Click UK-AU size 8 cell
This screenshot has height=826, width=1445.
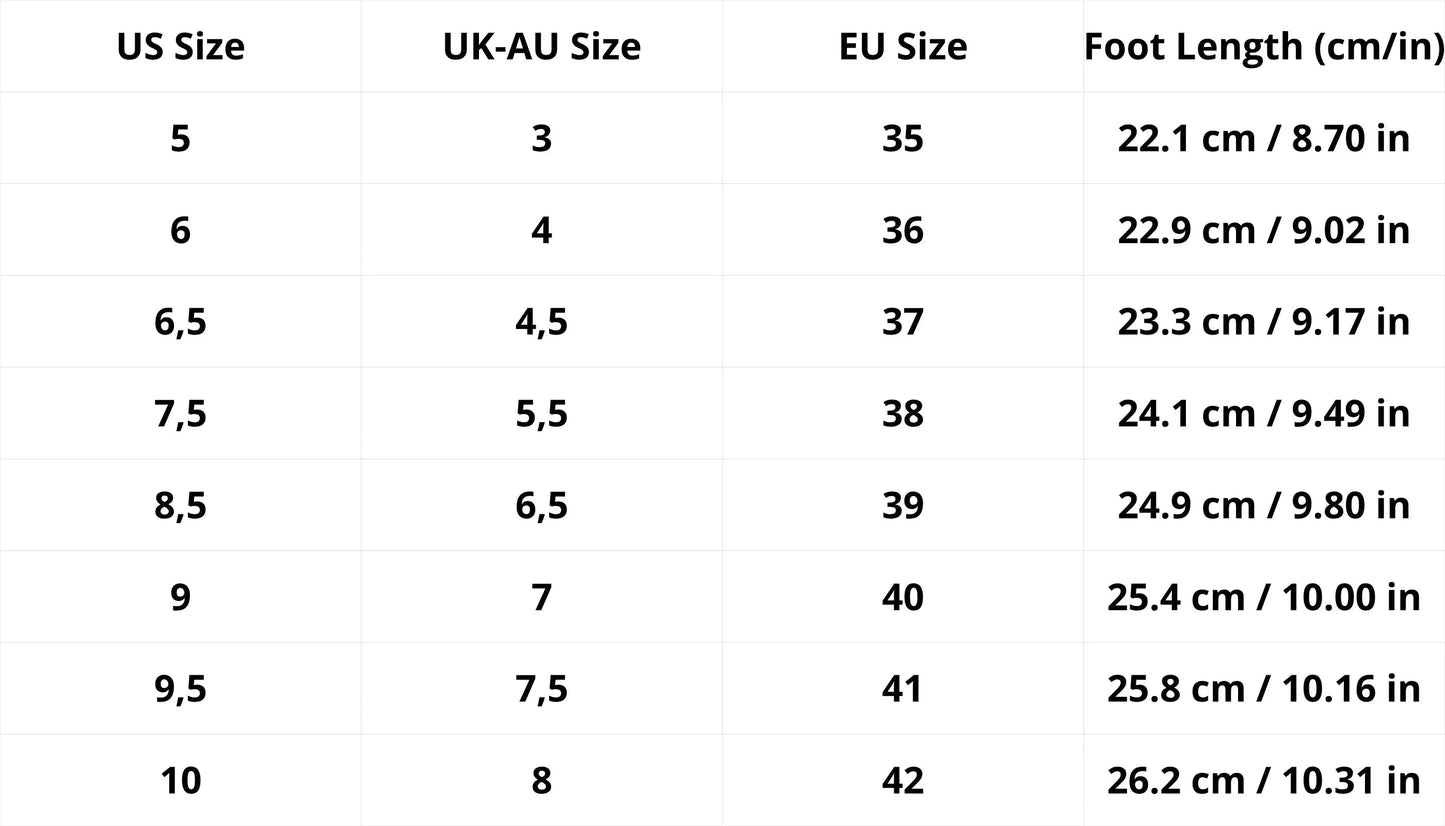click(x=541, y=780)
